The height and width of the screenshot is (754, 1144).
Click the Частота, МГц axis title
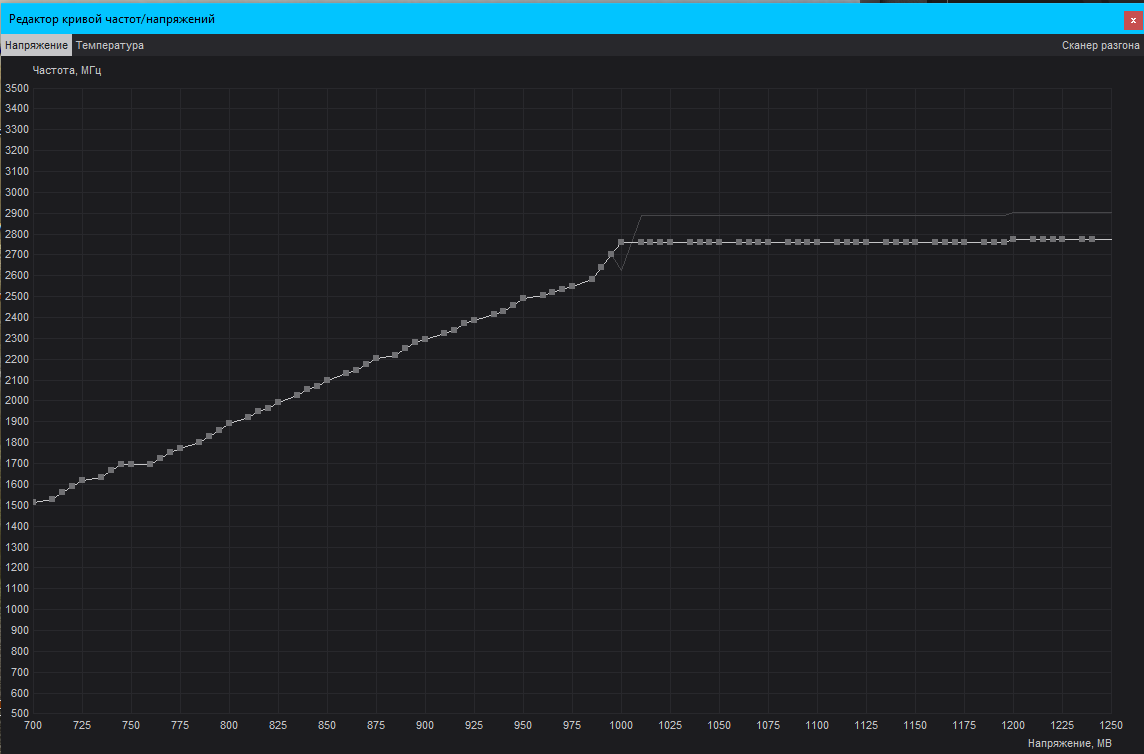67,71
